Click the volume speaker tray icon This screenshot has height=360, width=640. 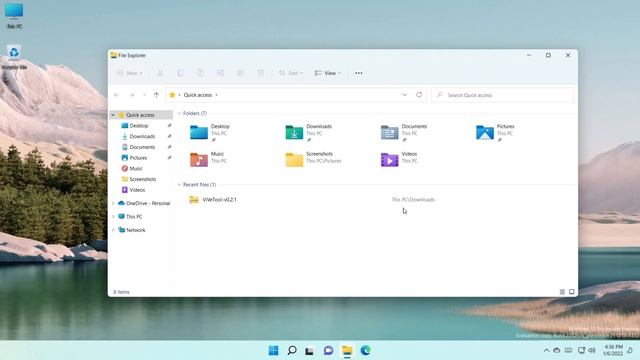pos(592,350)
